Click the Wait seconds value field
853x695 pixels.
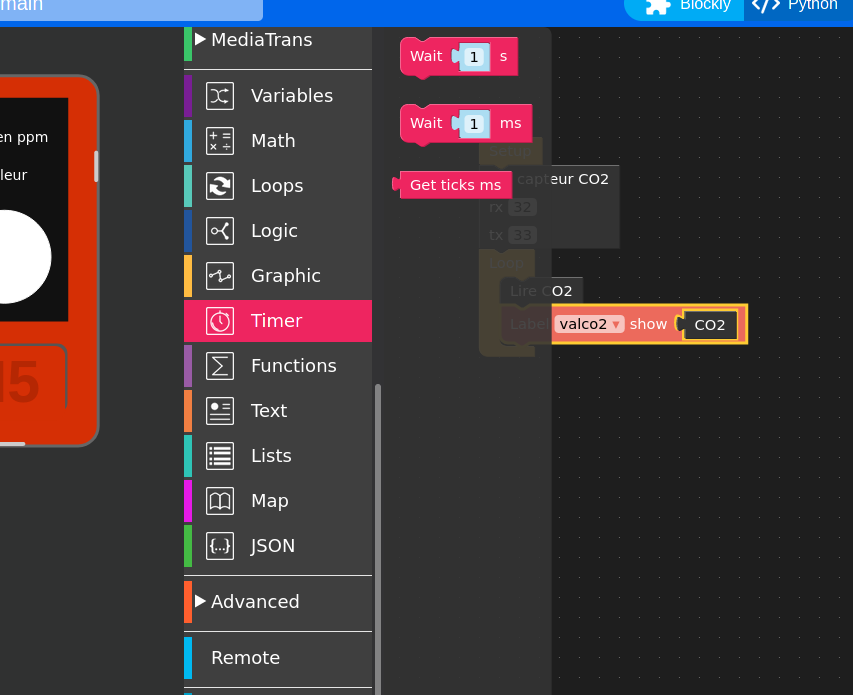pos(474,57)
